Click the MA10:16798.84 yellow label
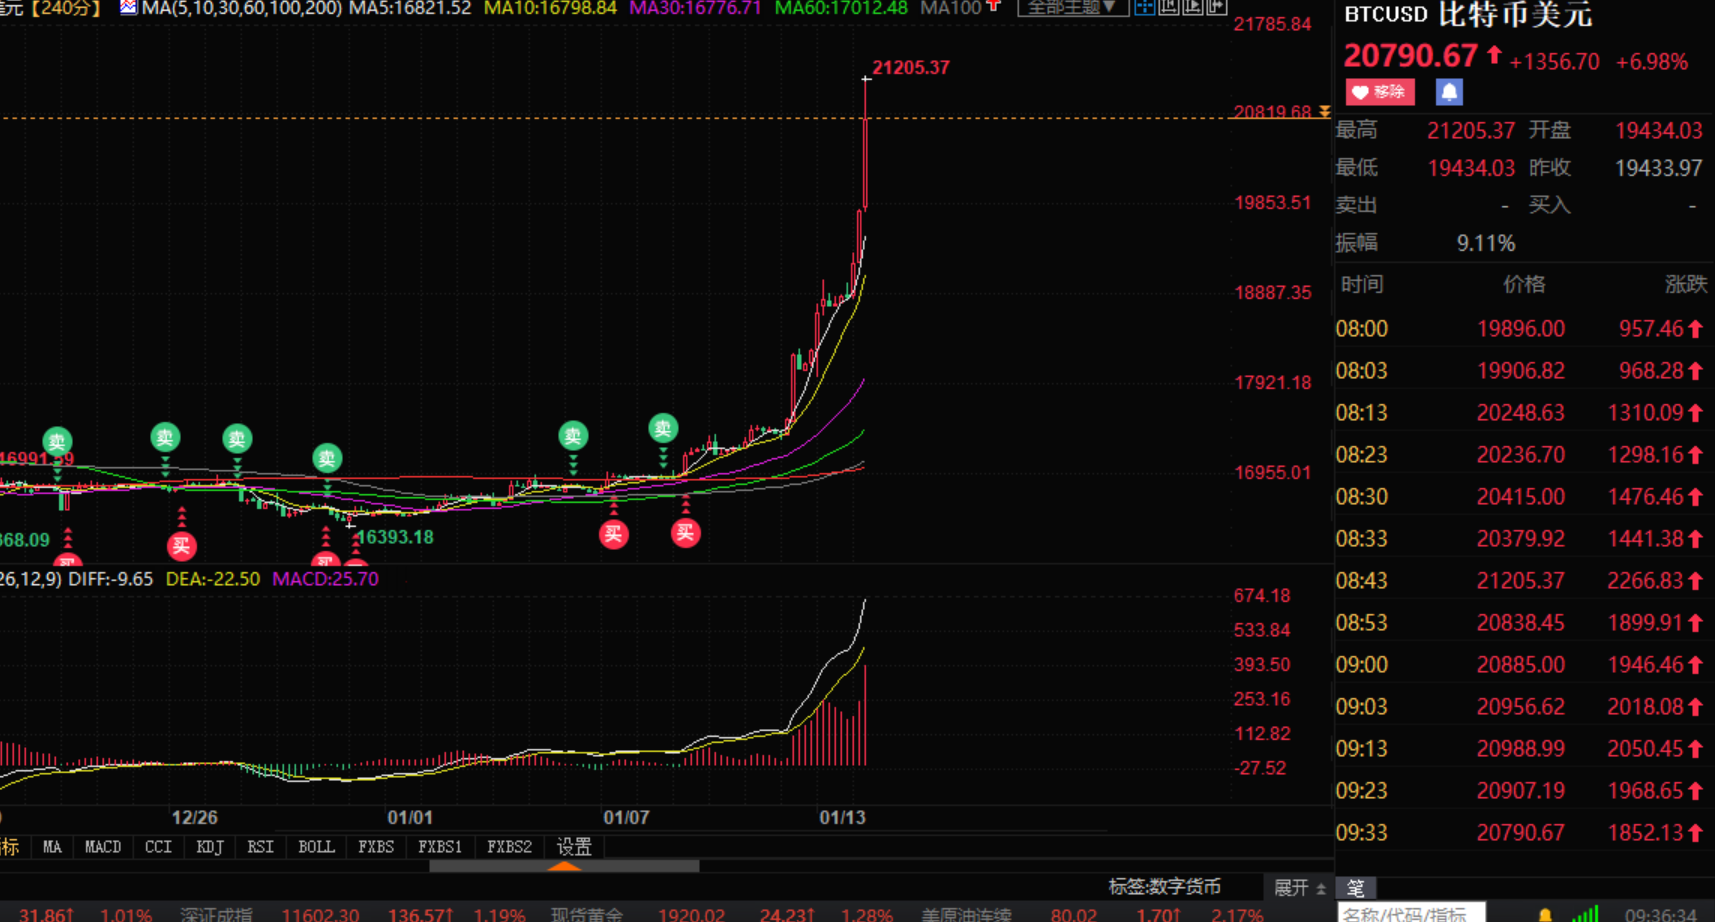Image resolution: width=1715 pixels, height=922 pixels. (x=550, y=8)
